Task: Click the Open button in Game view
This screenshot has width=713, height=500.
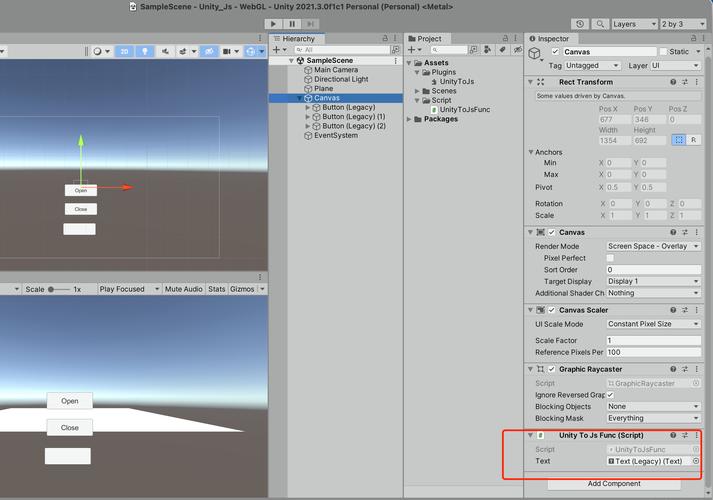Action: pos(70,401)
